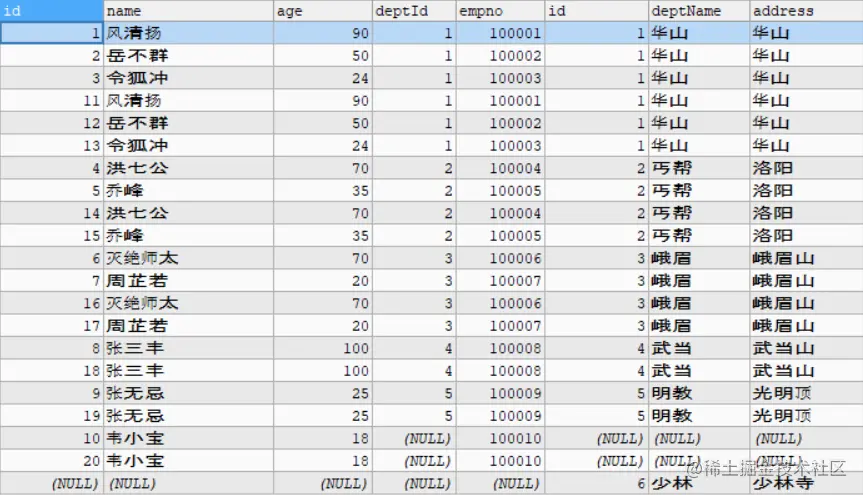Select name cell 周芷若 in row id 17
863x495 pixels.
pyautogui.click(x=188, y=327)
